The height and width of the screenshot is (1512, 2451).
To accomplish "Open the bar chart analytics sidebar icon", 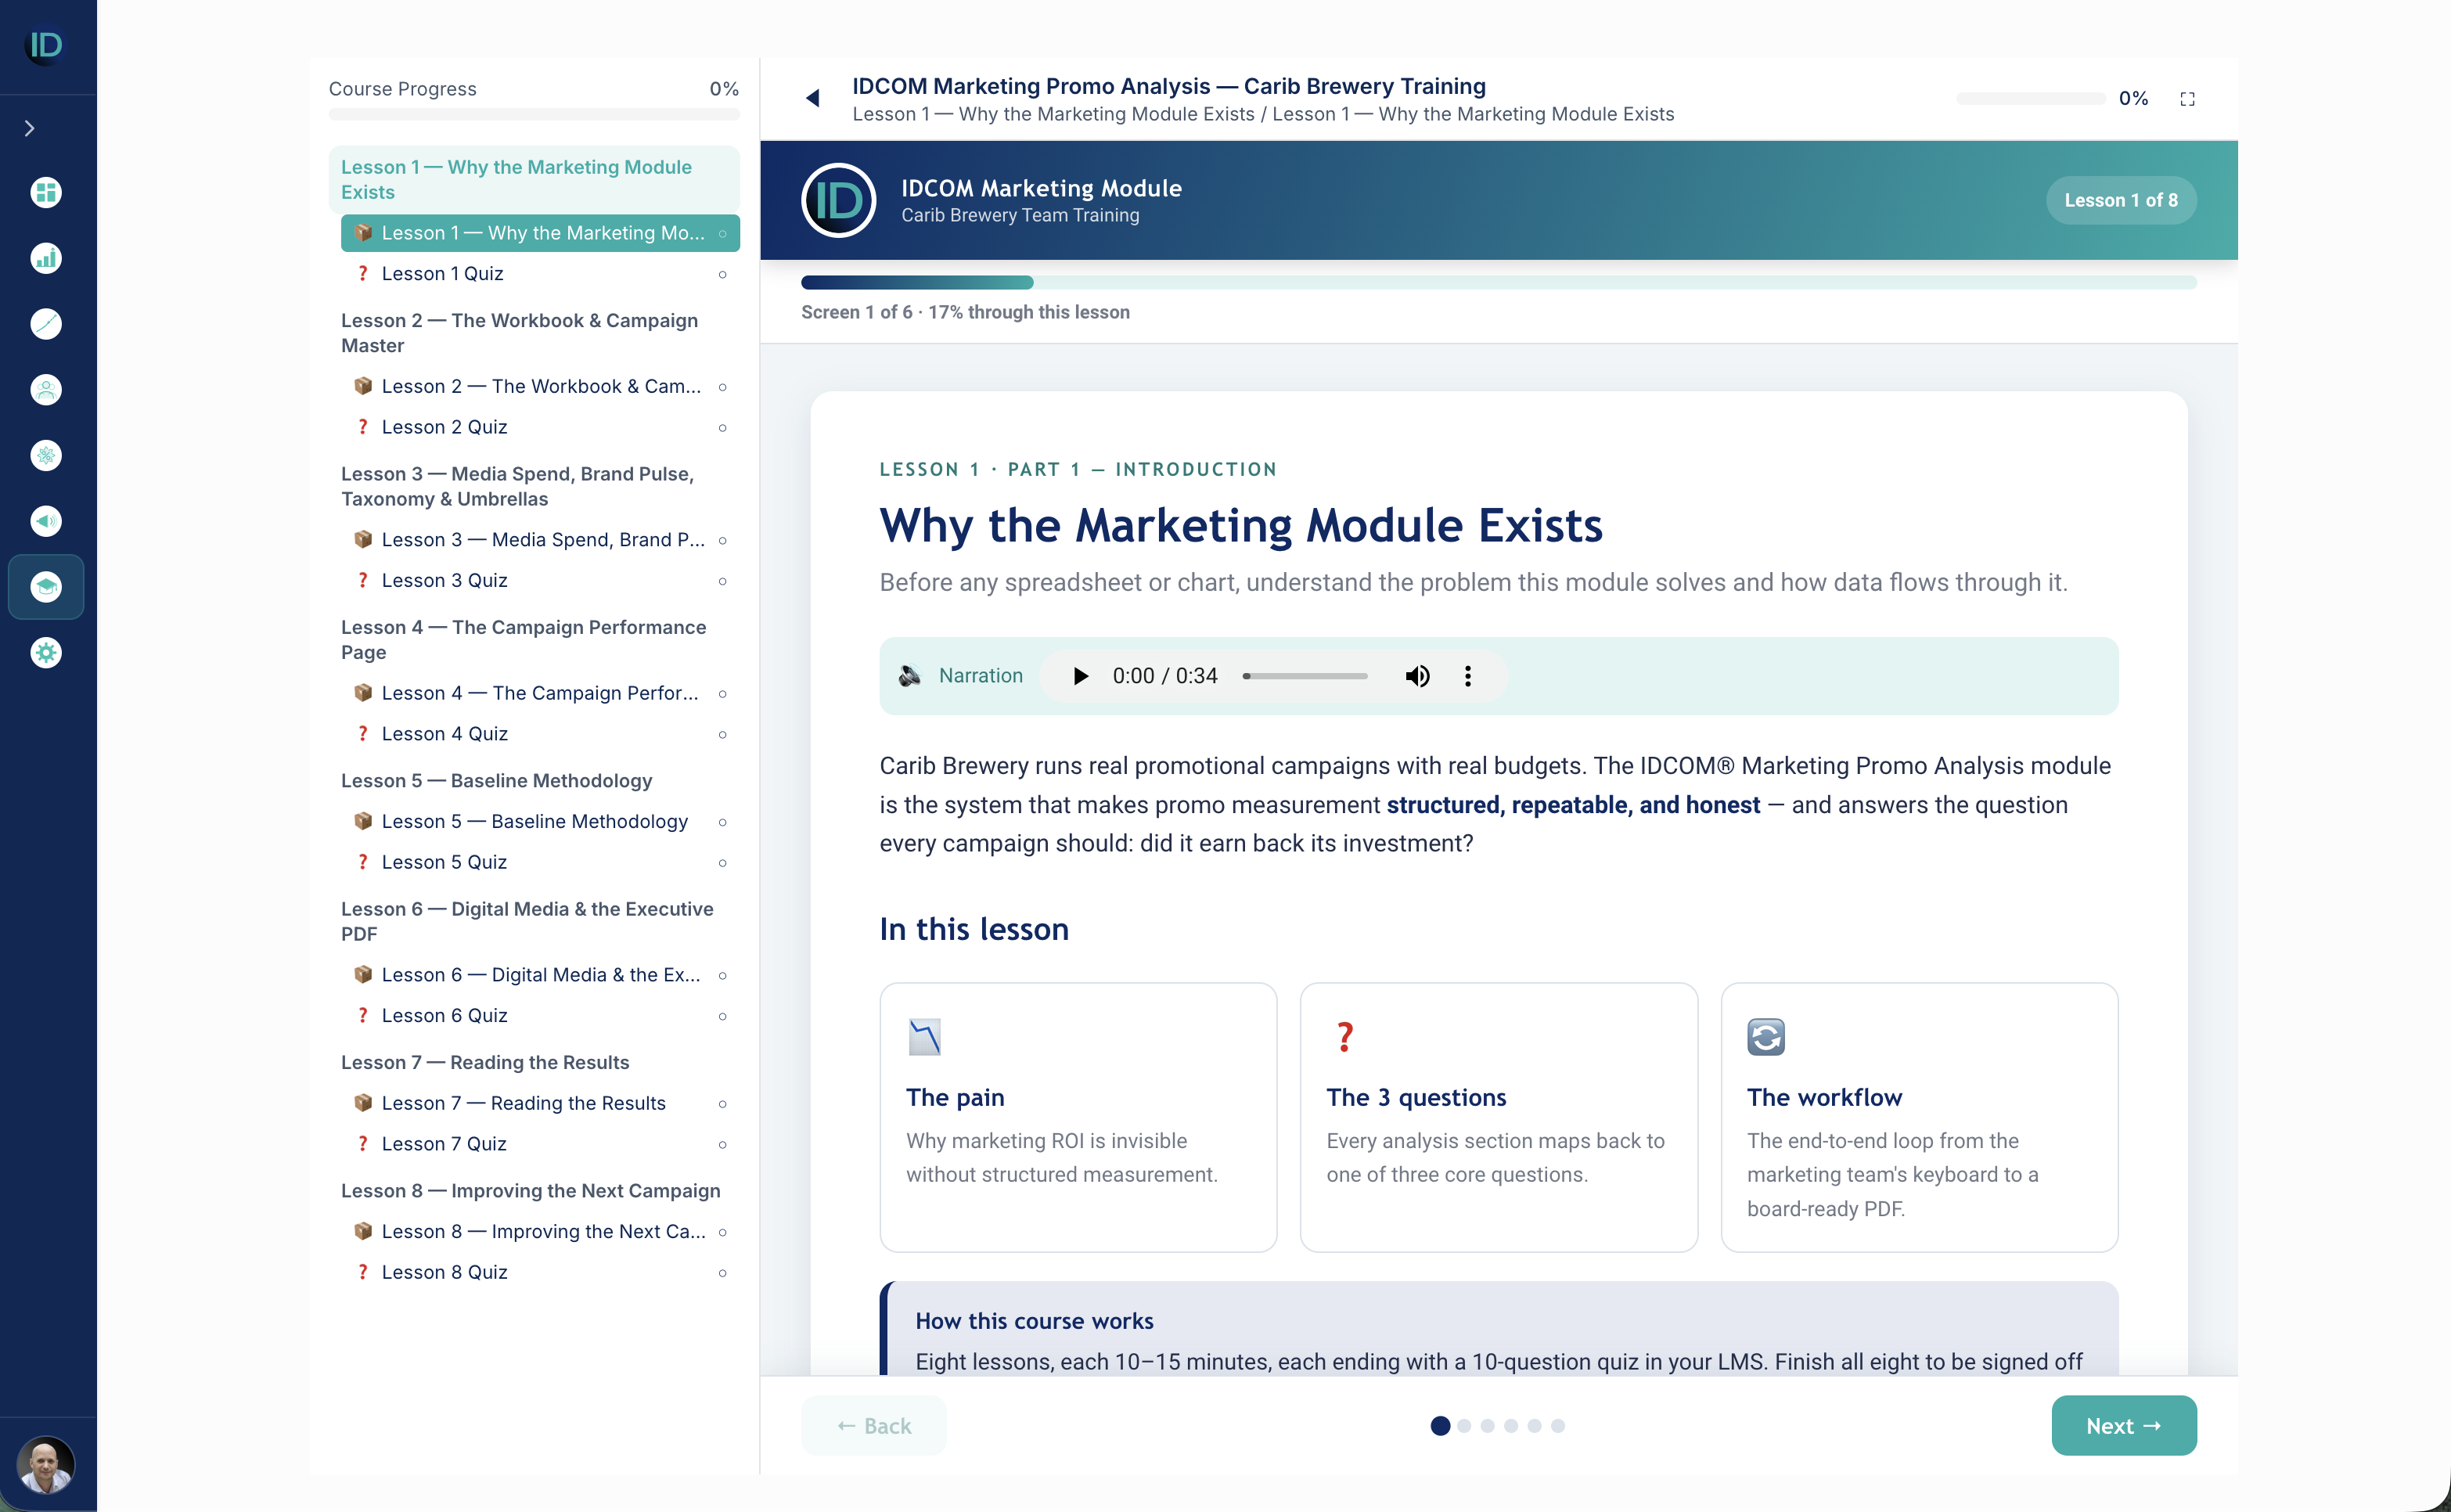I will [46, 258].
